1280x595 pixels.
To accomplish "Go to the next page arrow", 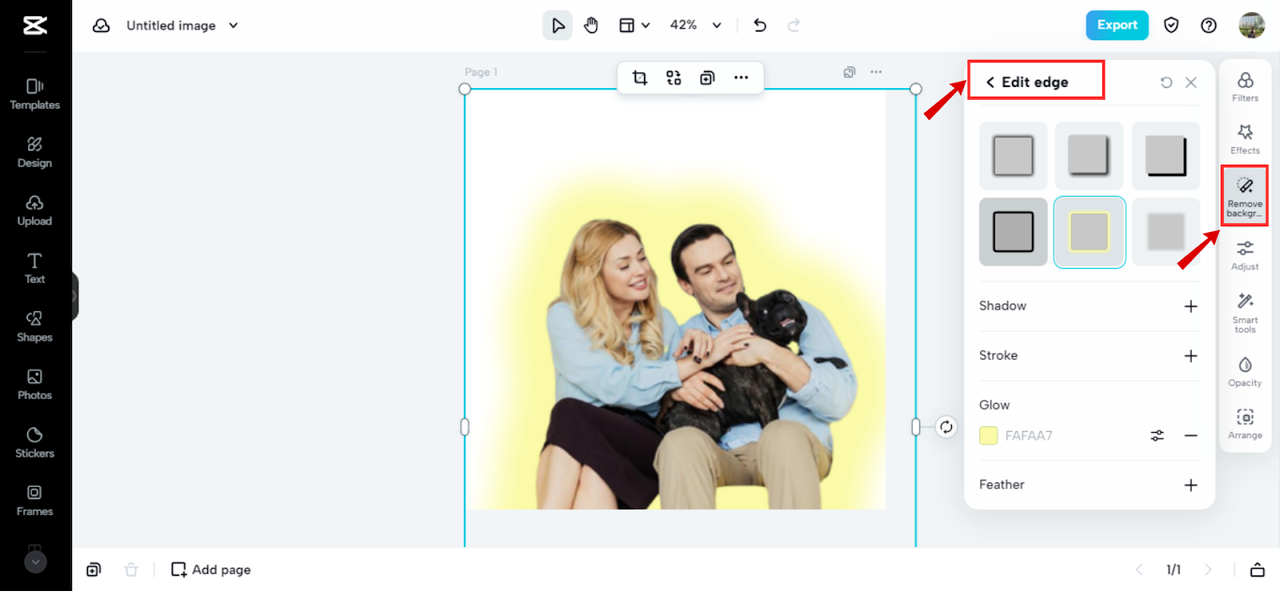I will 1208,570.
